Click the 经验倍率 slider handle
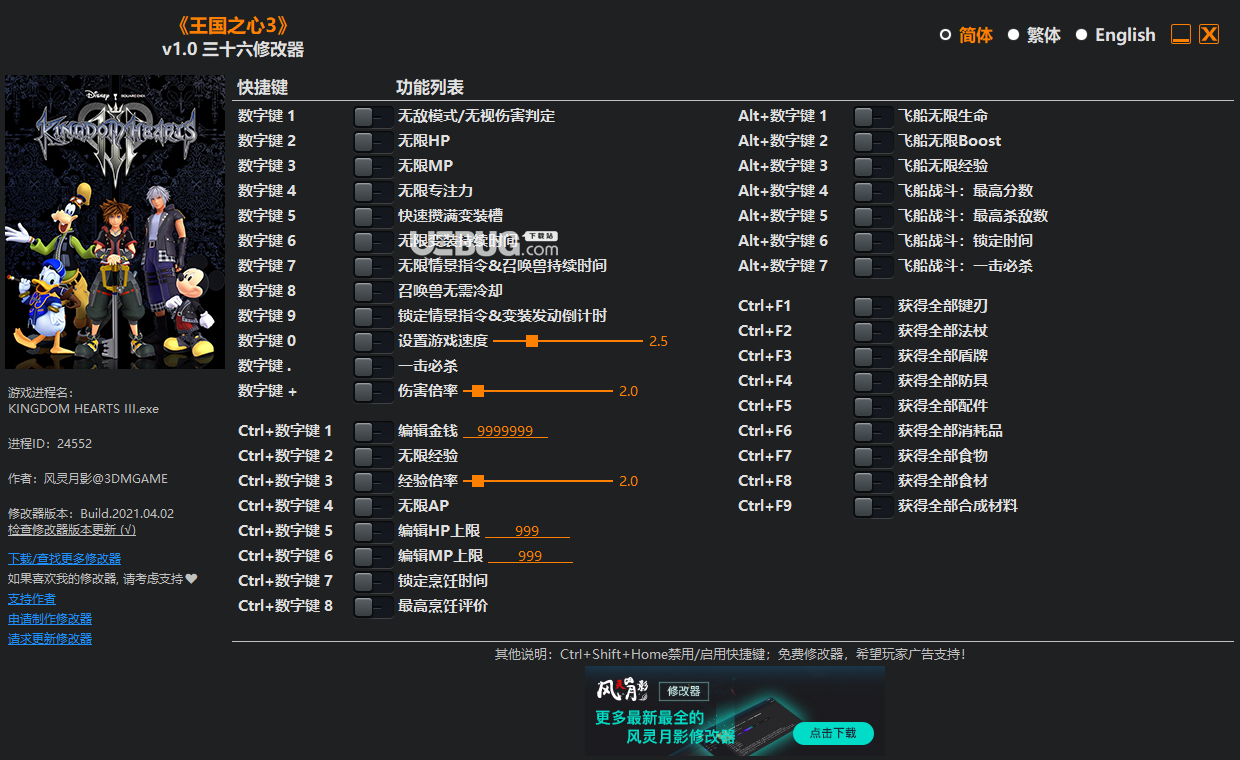 pyautogui.click(x=478, y=481)
